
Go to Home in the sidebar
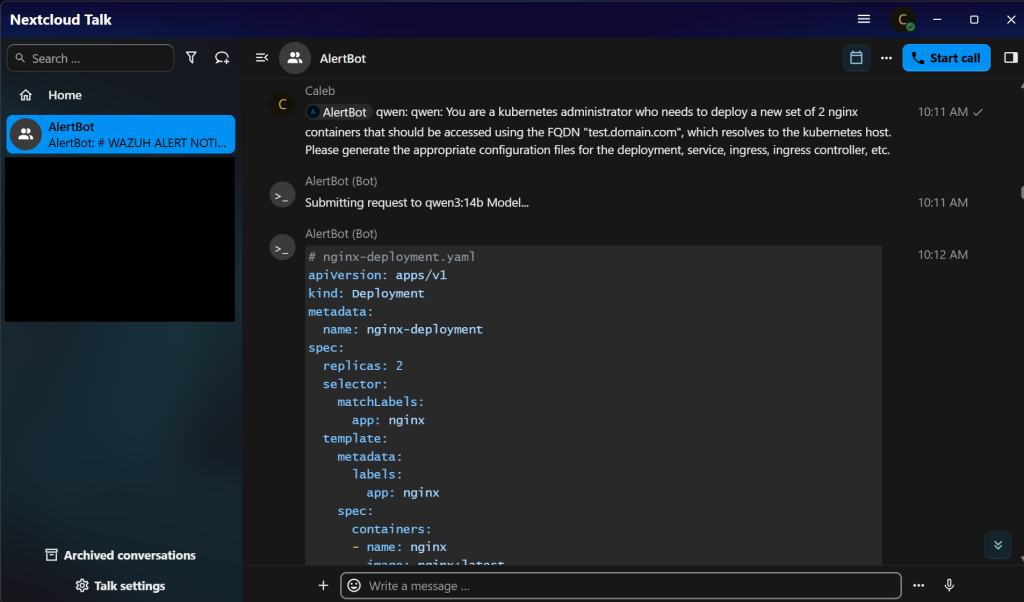tap(64, 95)
